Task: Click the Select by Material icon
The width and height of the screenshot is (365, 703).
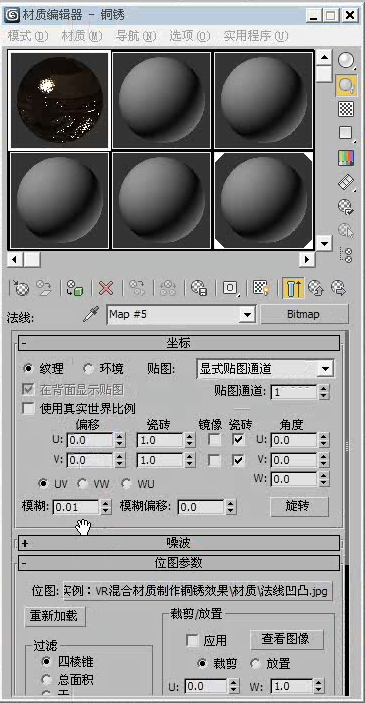Action: point(346,230)
